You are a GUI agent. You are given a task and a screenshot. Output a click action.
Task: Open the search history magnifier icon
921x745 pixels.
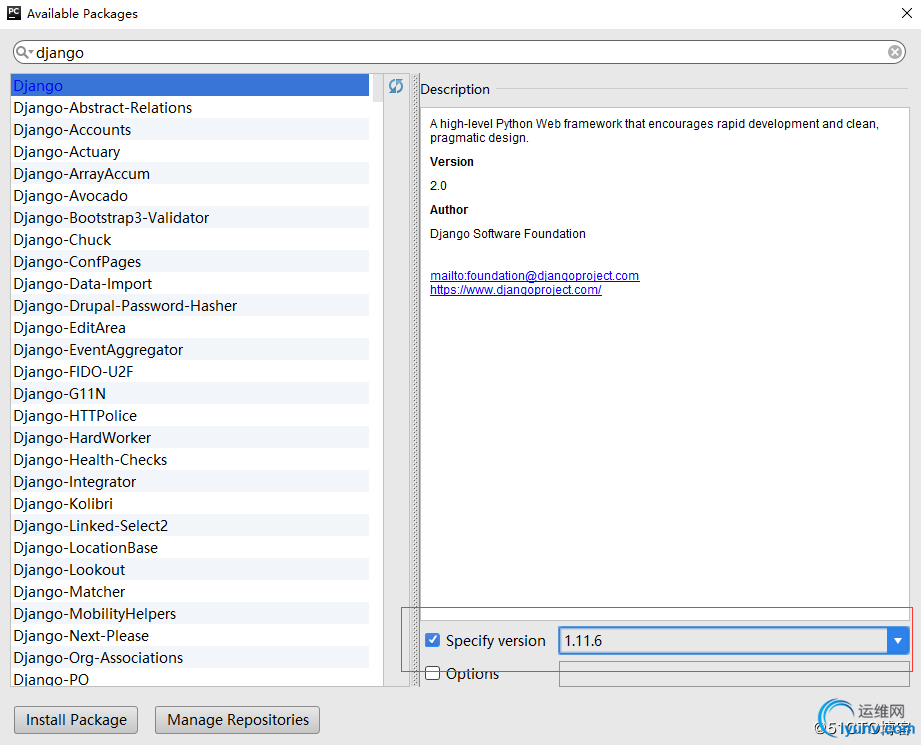click(23, 52)
